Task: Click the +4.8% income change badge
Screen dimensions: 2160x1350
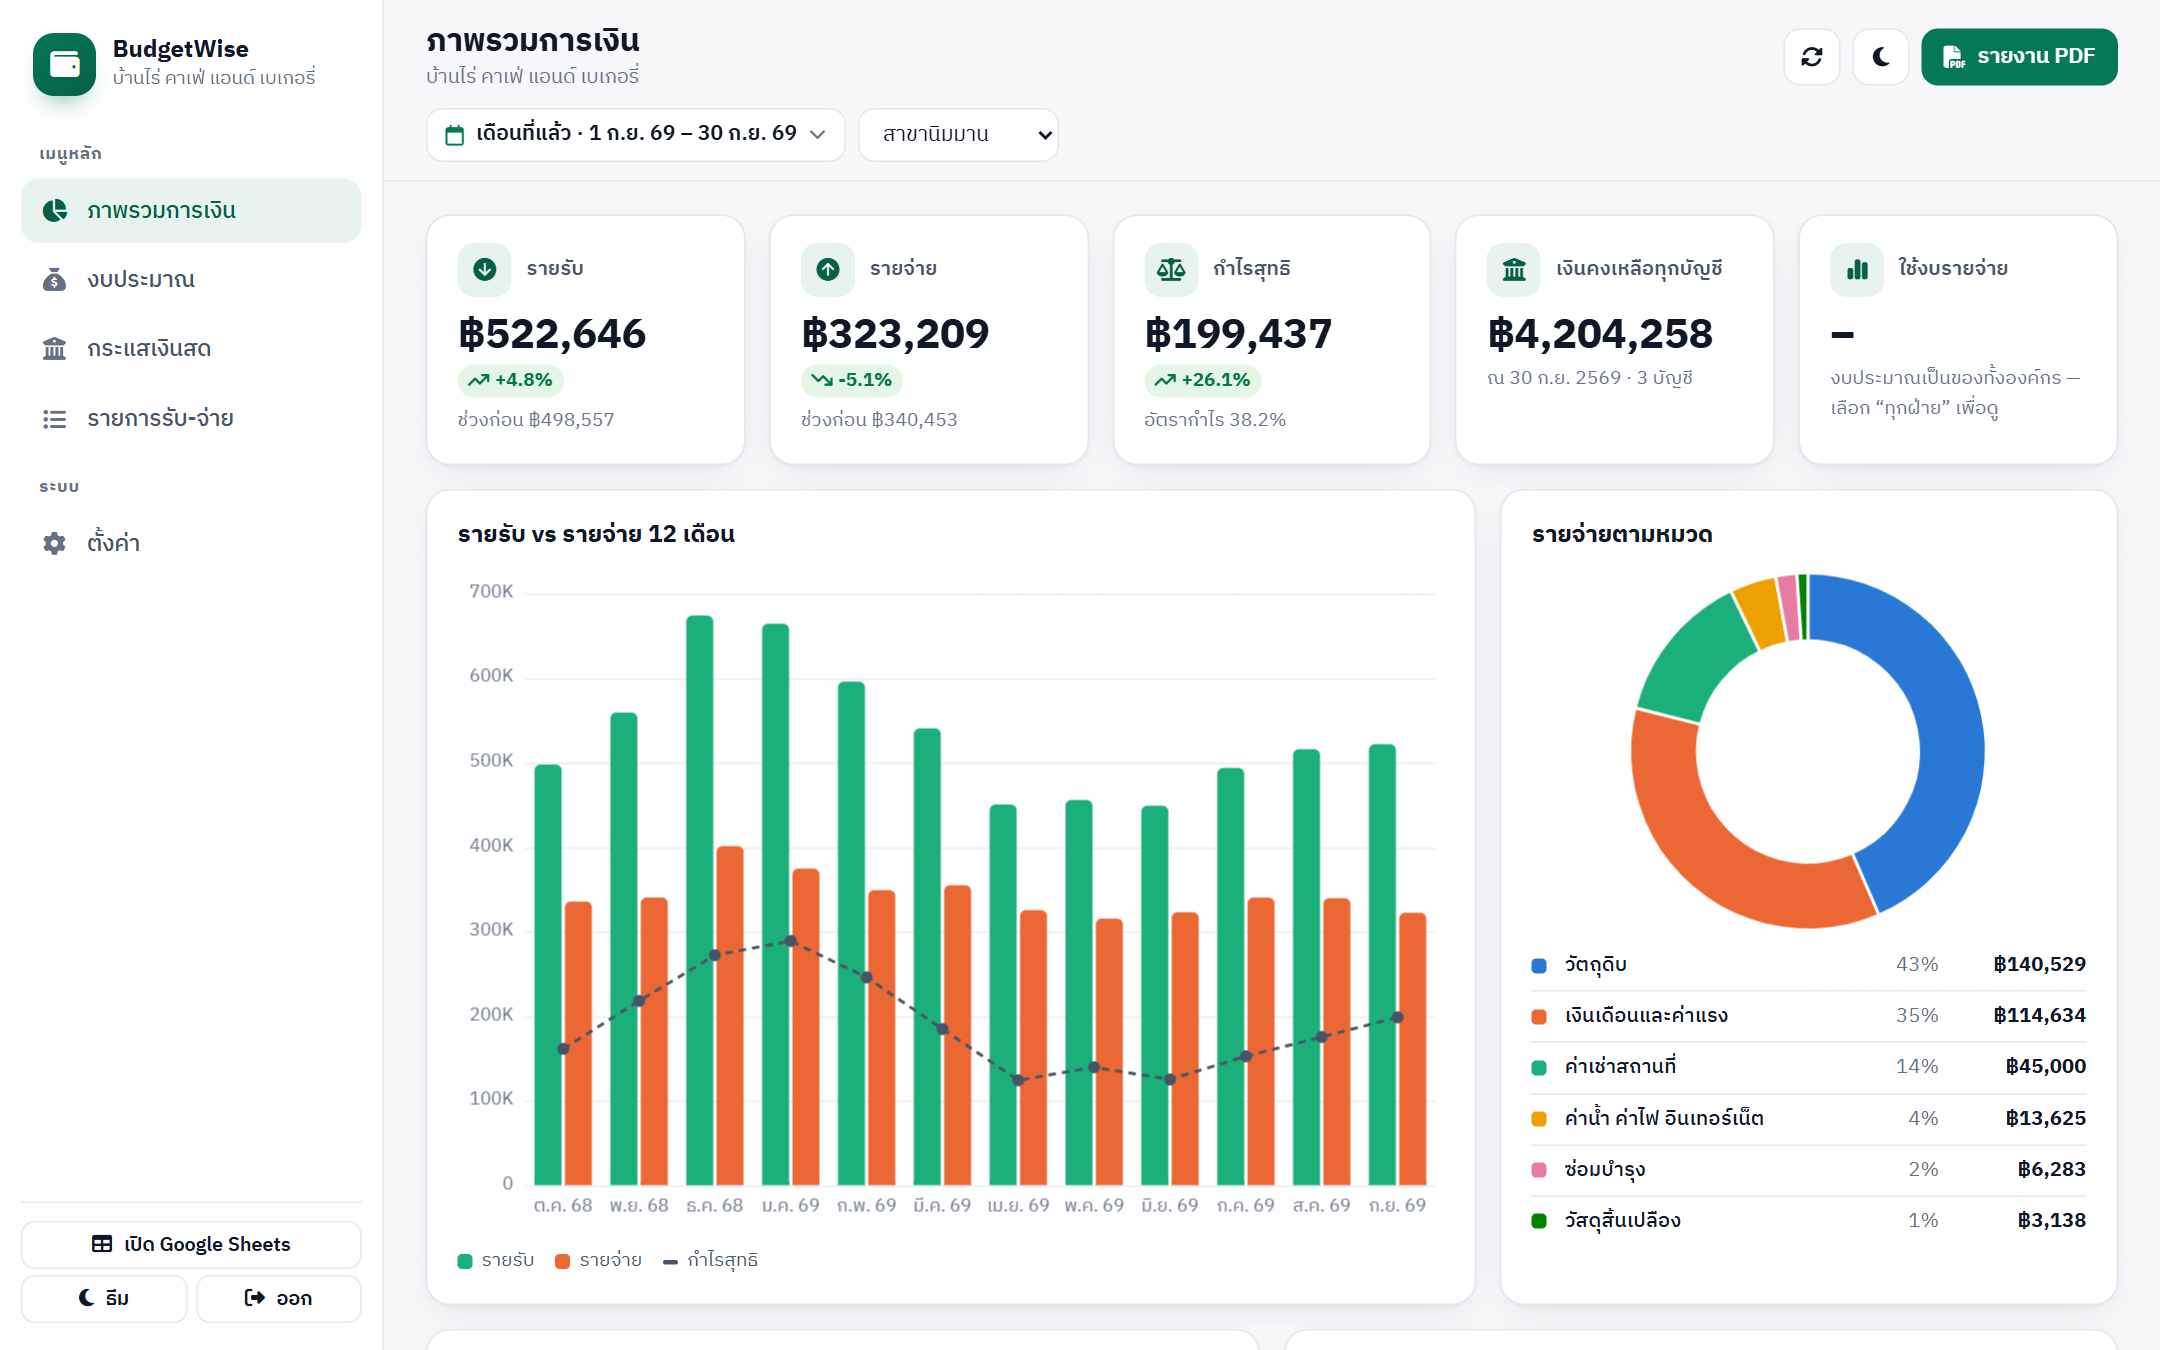Action: click(x=510, y=380)
